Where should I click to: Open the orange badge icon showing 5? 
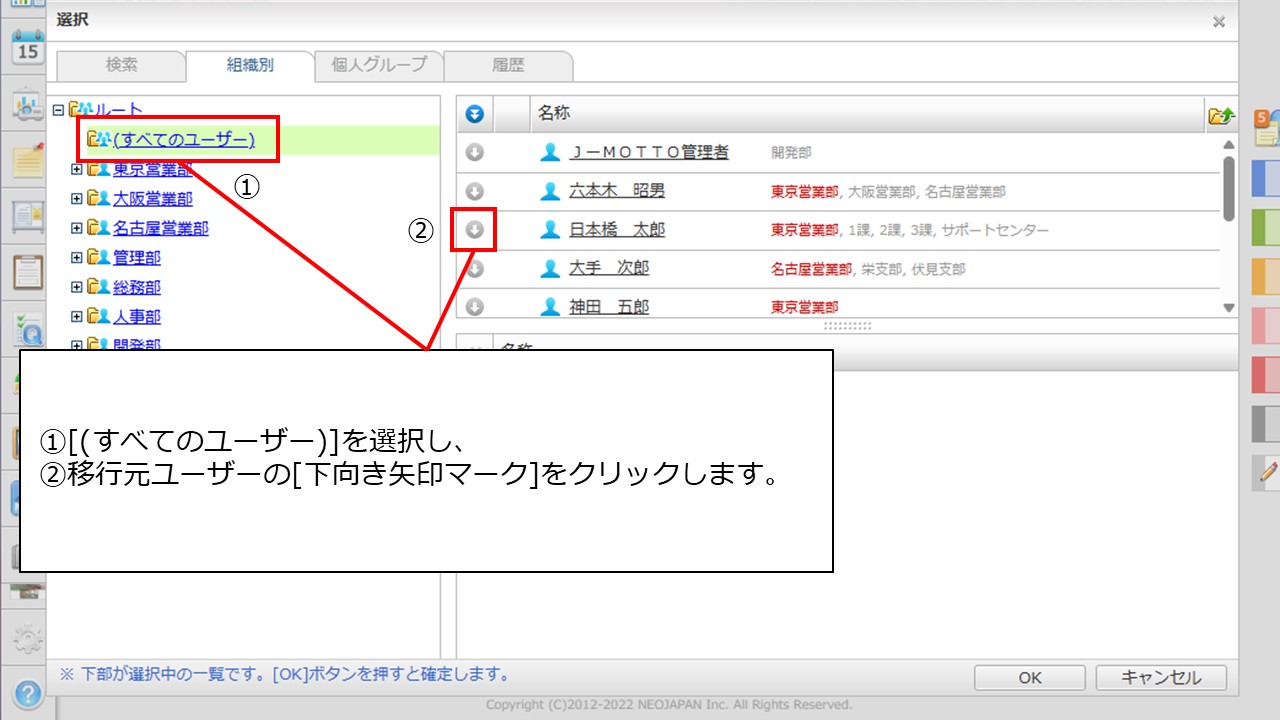pyautogui.click(x=1267, y=127)
